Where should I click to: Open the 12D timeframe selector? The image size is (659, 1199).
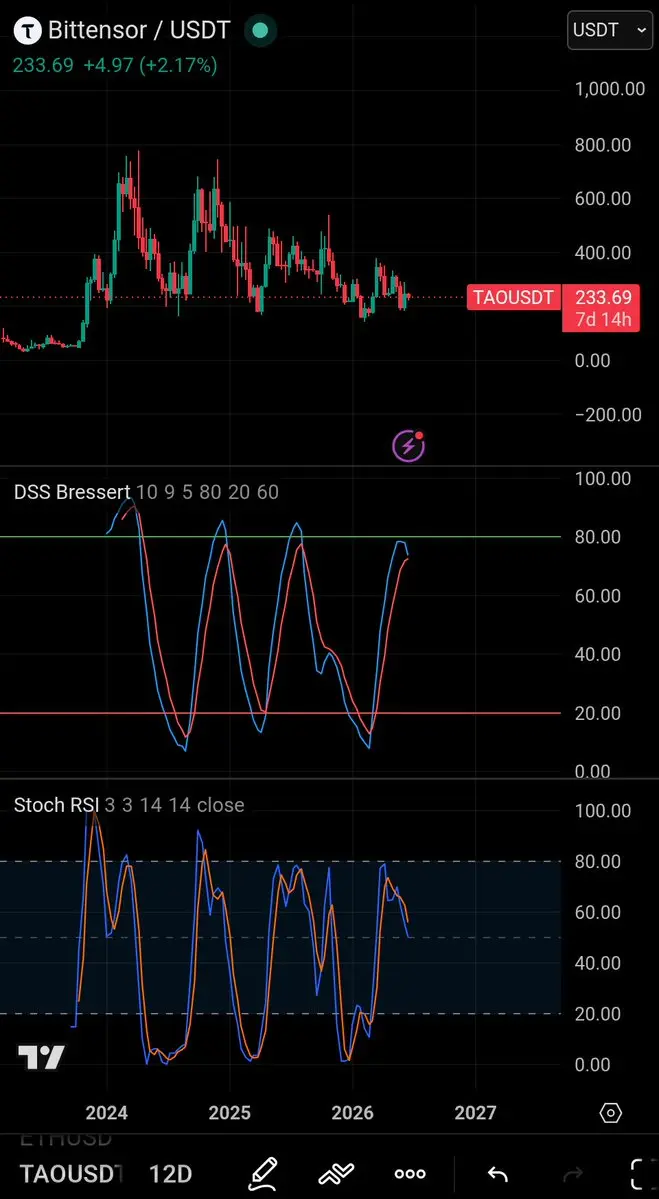click(170, 1173)
